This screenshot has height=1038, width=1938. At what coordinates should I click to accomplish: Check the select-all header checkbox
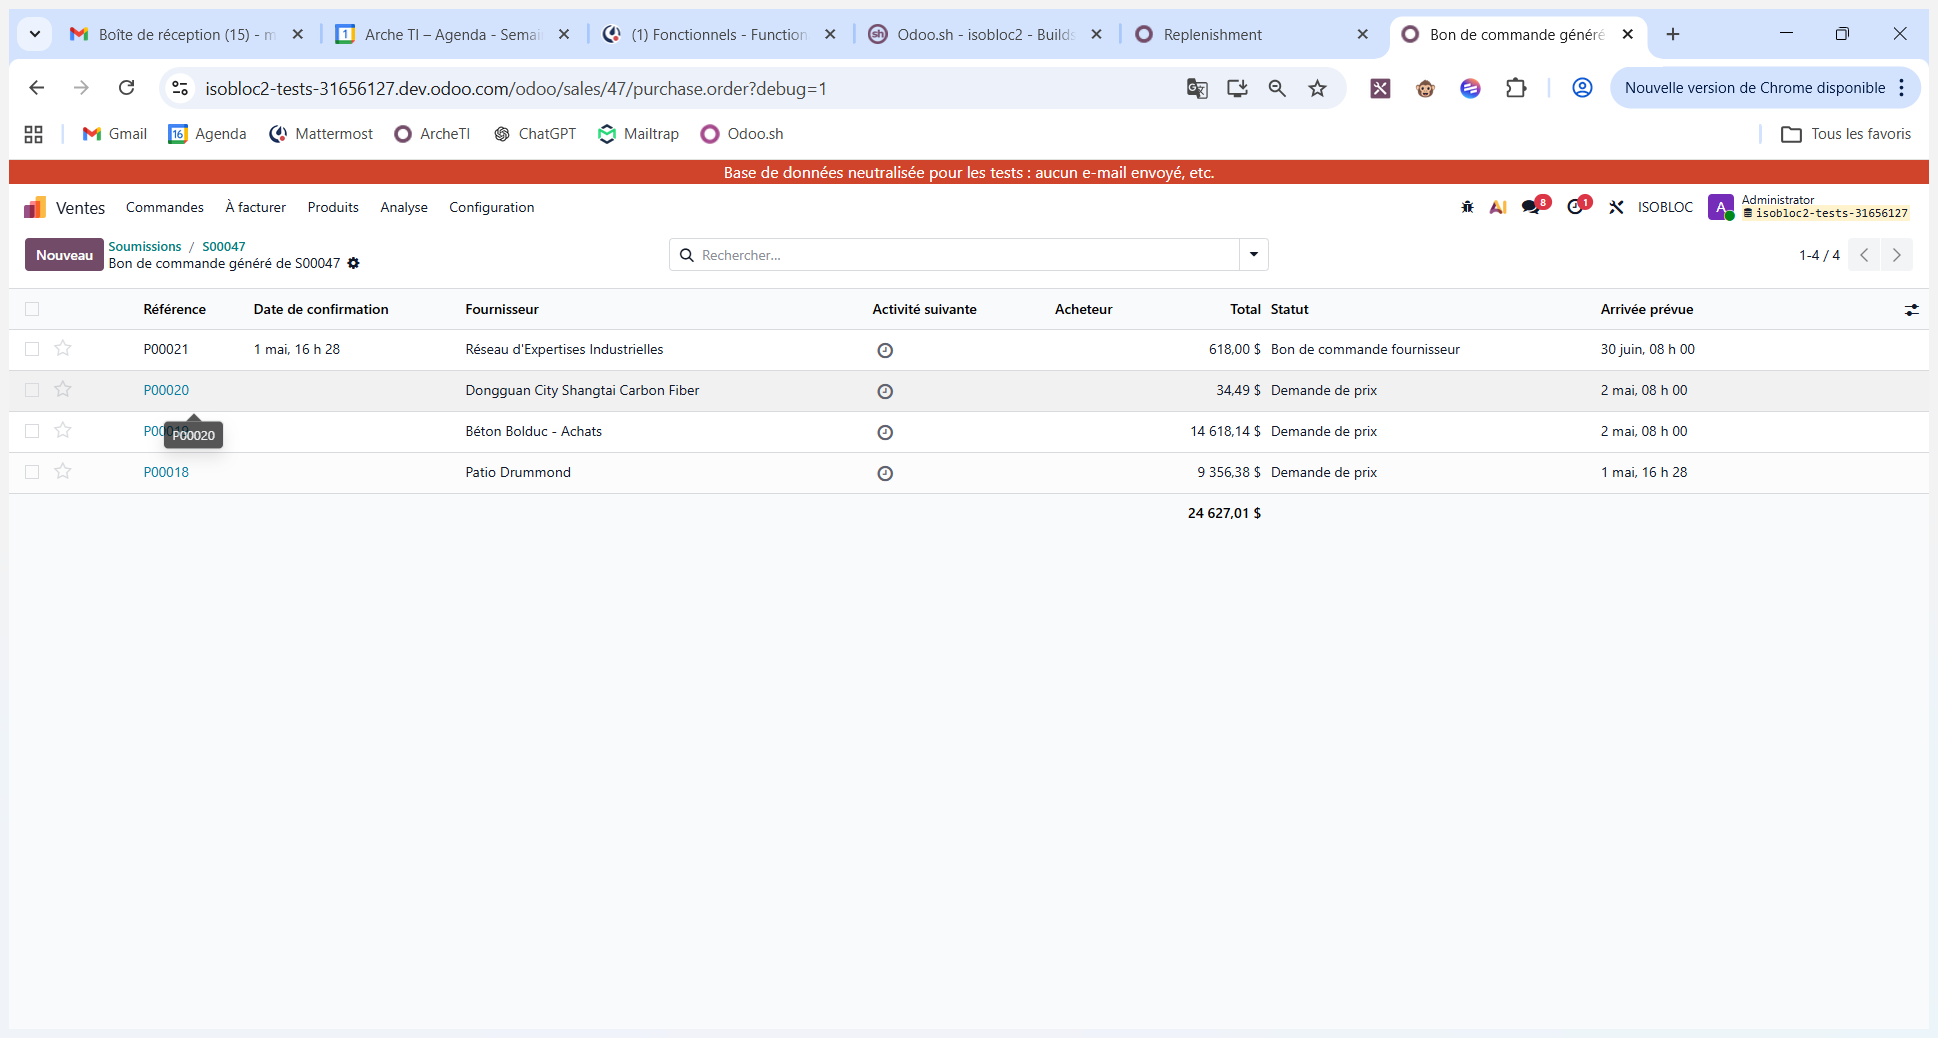(32, 309)
